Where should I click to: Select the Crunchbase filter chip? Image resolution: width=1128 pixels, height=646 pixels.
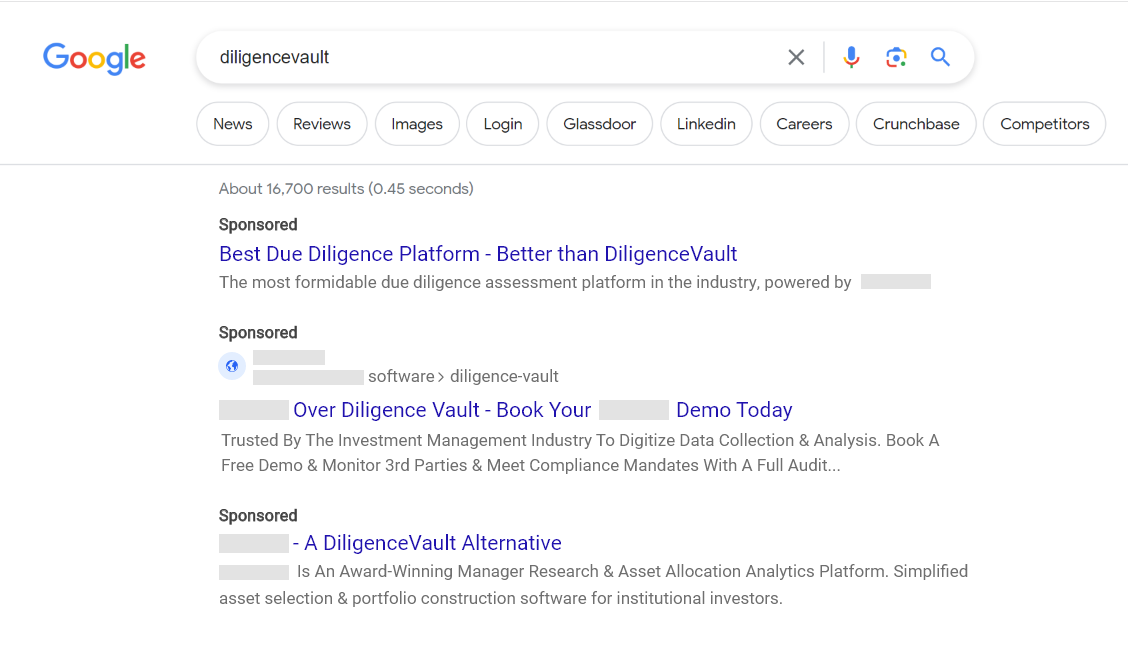(915, 123)
